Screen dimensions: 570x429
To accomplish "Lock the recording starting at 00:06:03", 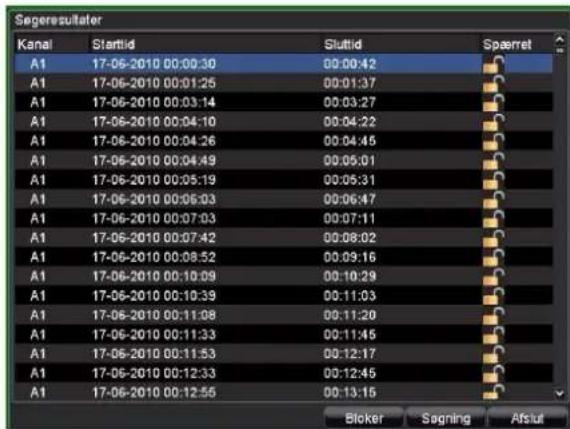I will click(494, 200).
